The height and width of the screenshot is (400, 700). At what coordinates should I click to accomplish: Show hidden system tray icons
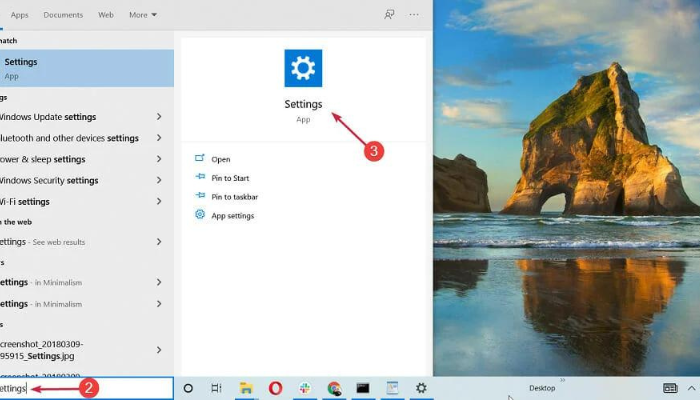pyautogui.click(x=692, y=388)
